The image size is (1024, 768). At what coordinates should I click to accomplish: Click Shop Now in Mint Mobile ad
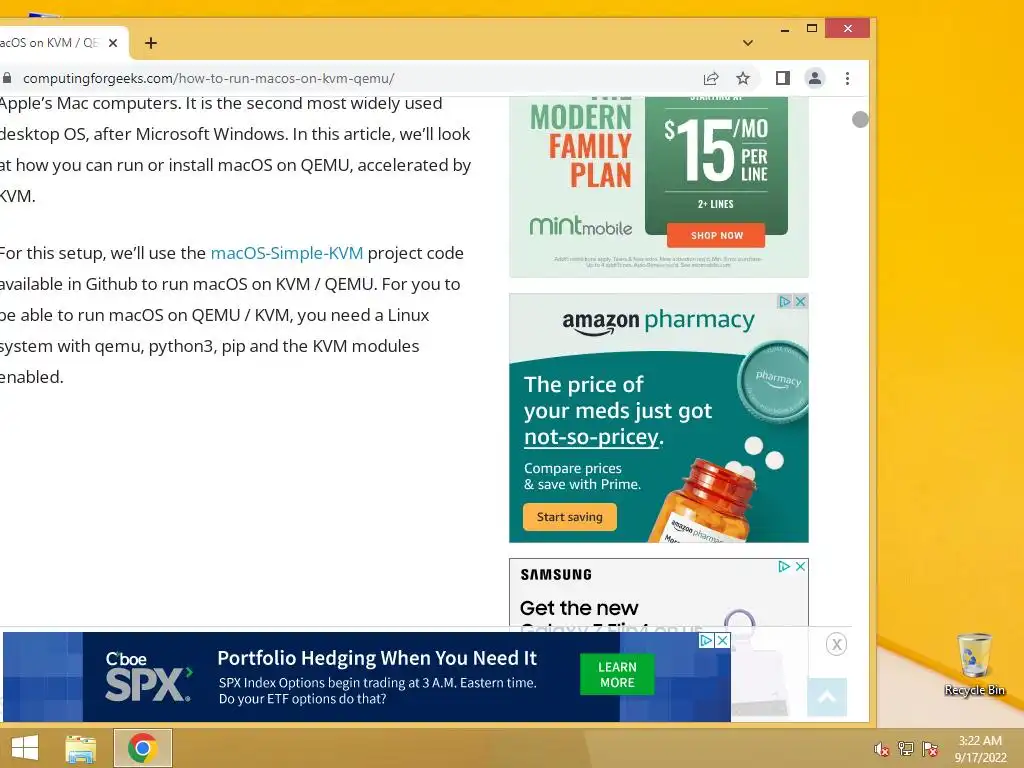[x=716, y=235]
